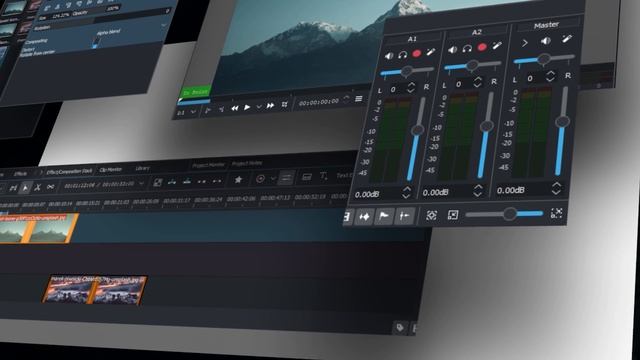Click the monitor crop/edit mode icon
The image size is (640, 360).
coord(284,104)
